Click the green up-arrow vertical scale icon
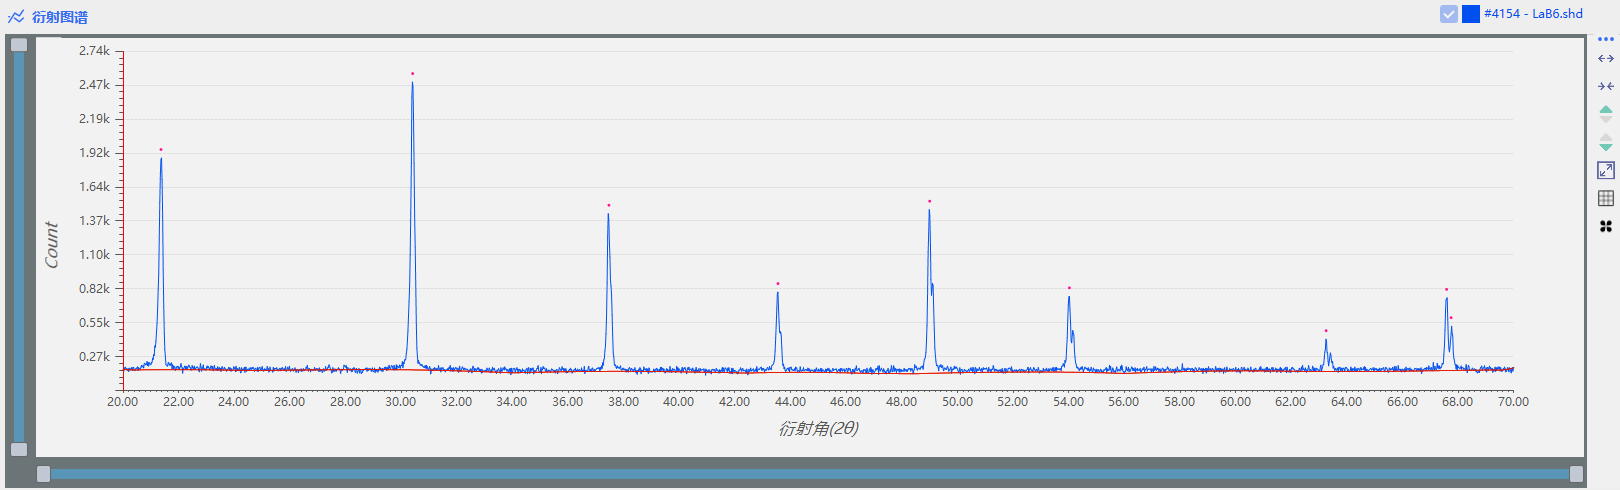Screen dimensions: 1620x490 tap(1605, 111)
